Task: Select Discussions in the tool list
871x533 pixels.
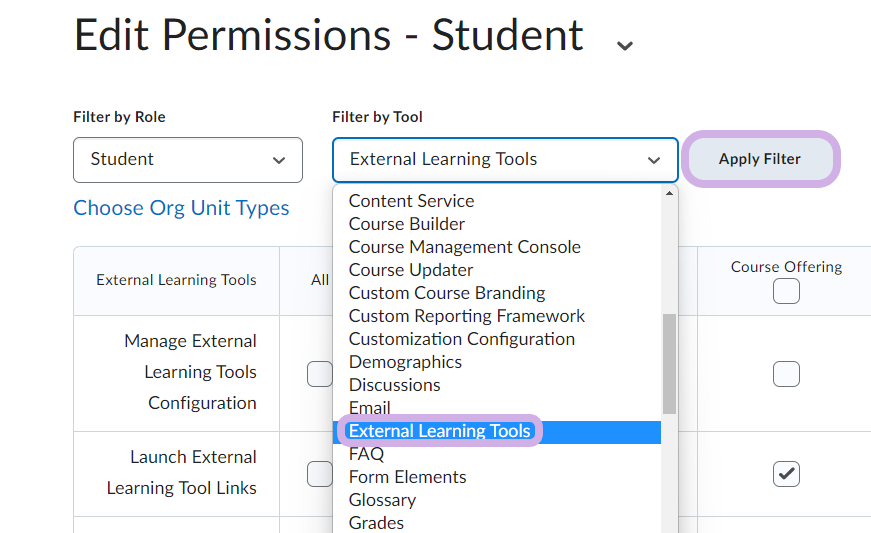Action: 394,385
